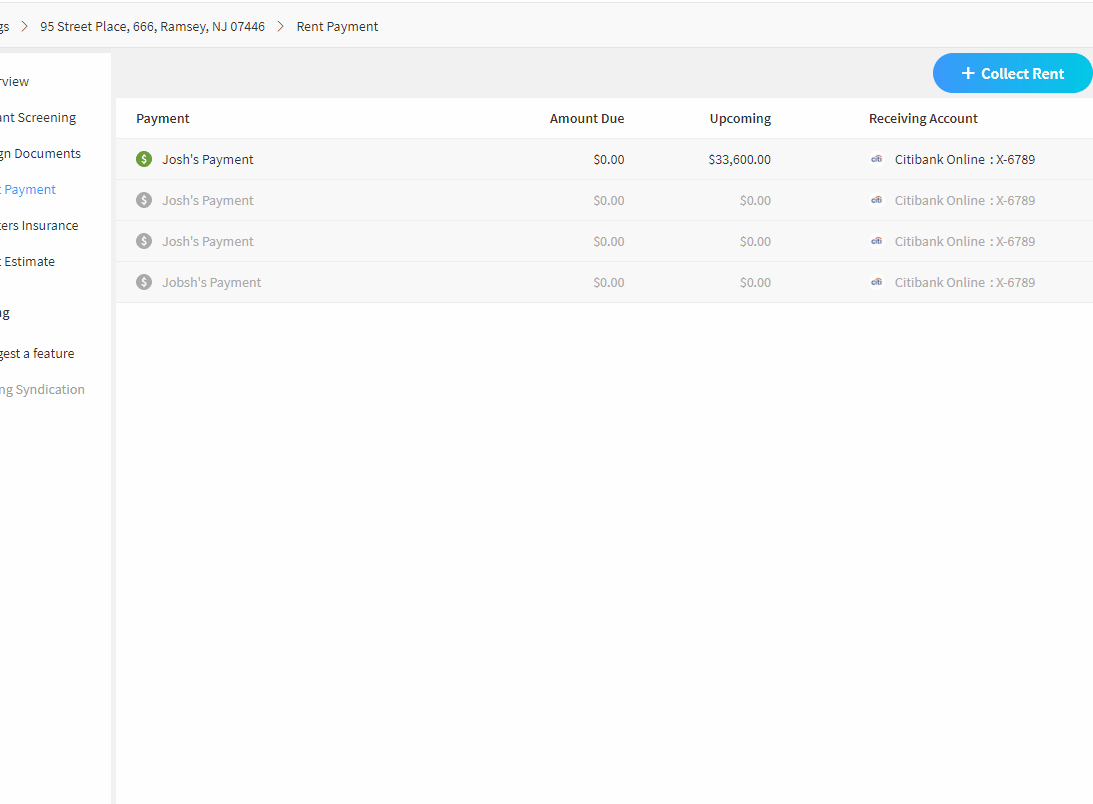The width and height of the screenshot is (1093, 804).
Task: Open the Jobsh's Payment row
Action: tap(212, 282)
